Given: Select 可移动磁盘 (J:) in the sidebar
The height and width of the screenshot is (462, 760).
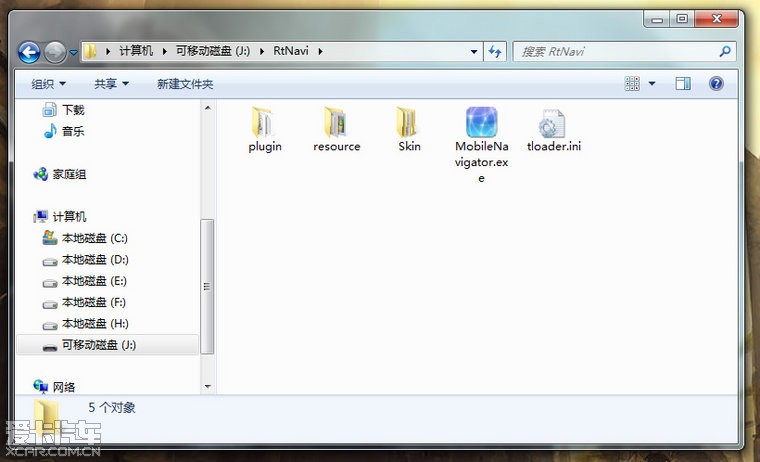Looking at the screenshot, I should tap(108, 345).
